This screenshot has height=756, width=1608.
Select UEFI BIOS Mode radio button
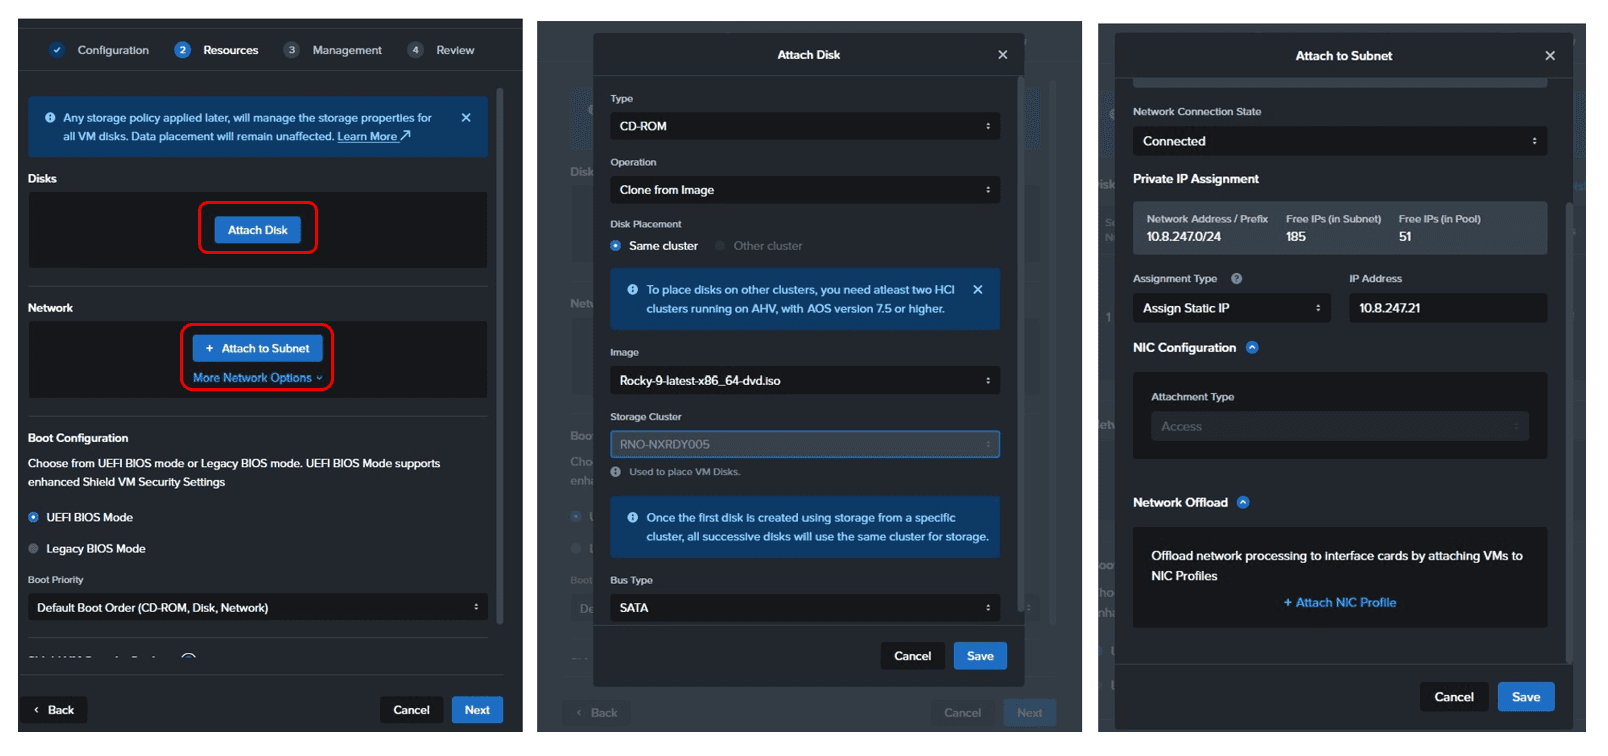[33, 518]
